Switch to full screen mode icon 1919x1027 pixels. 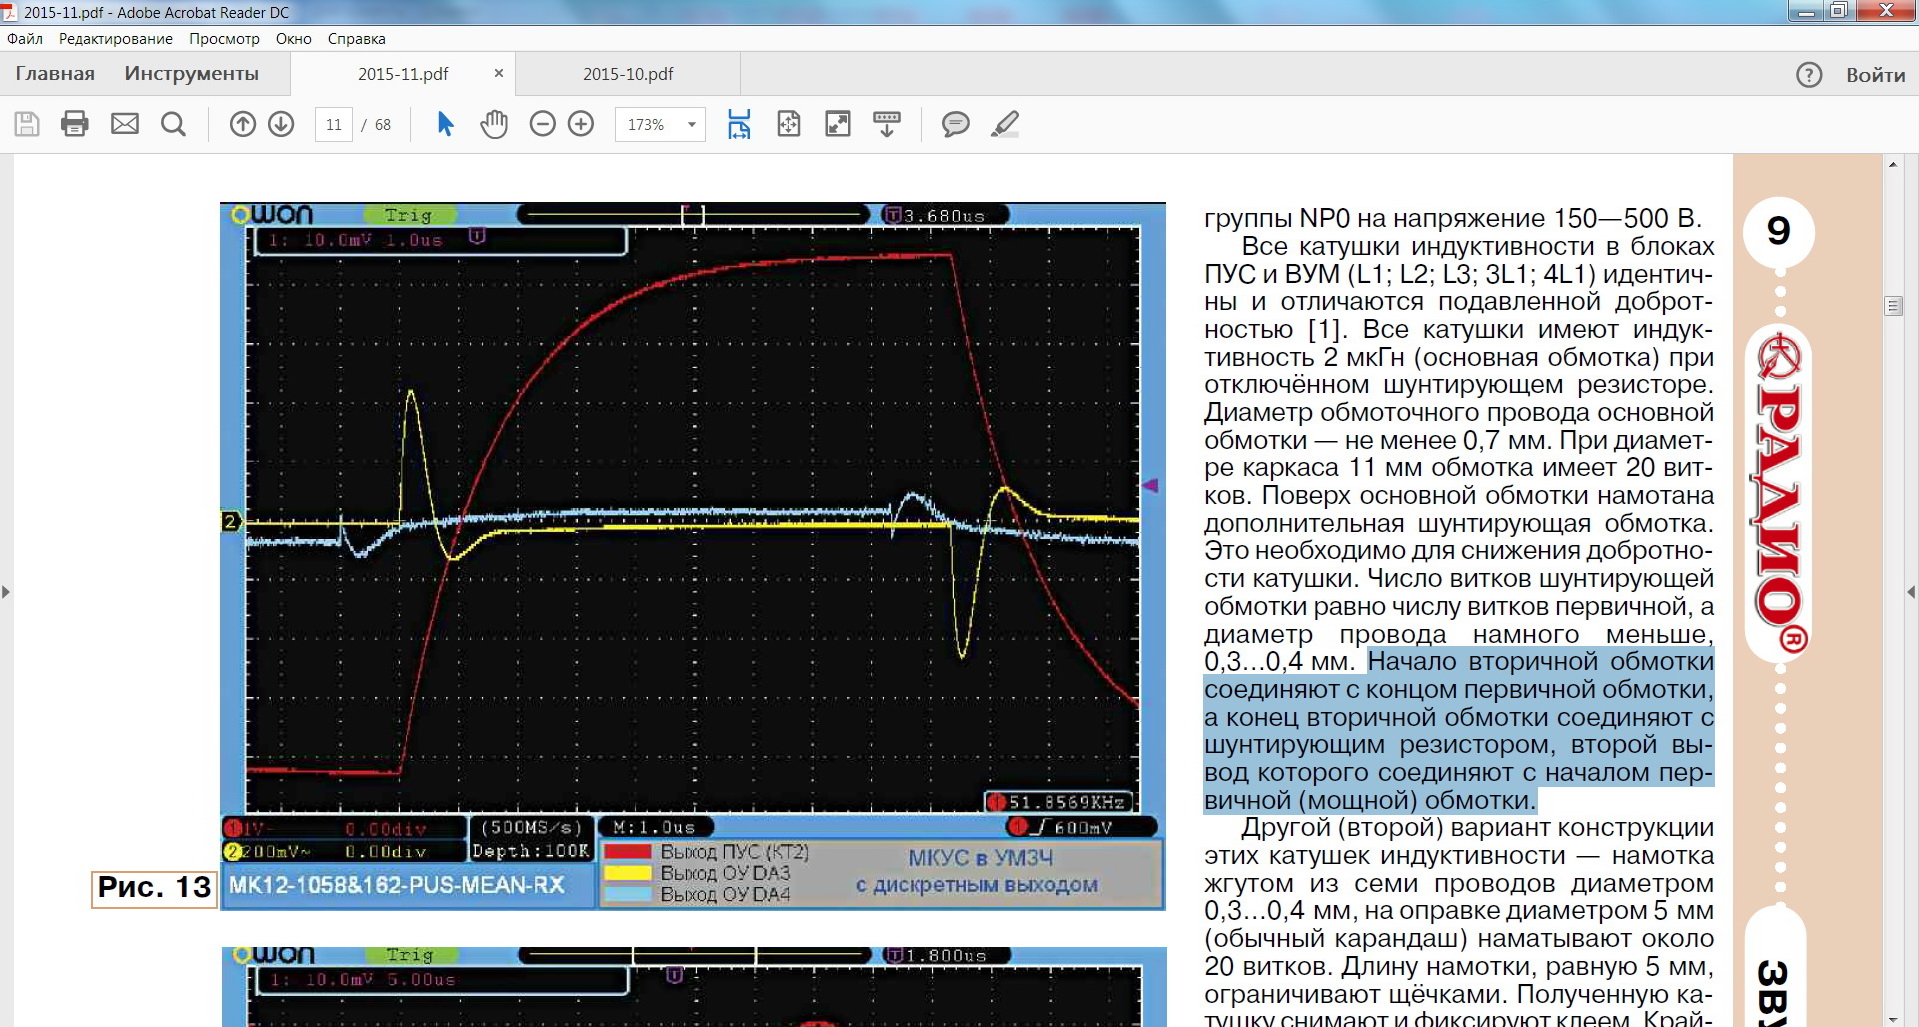837,124
